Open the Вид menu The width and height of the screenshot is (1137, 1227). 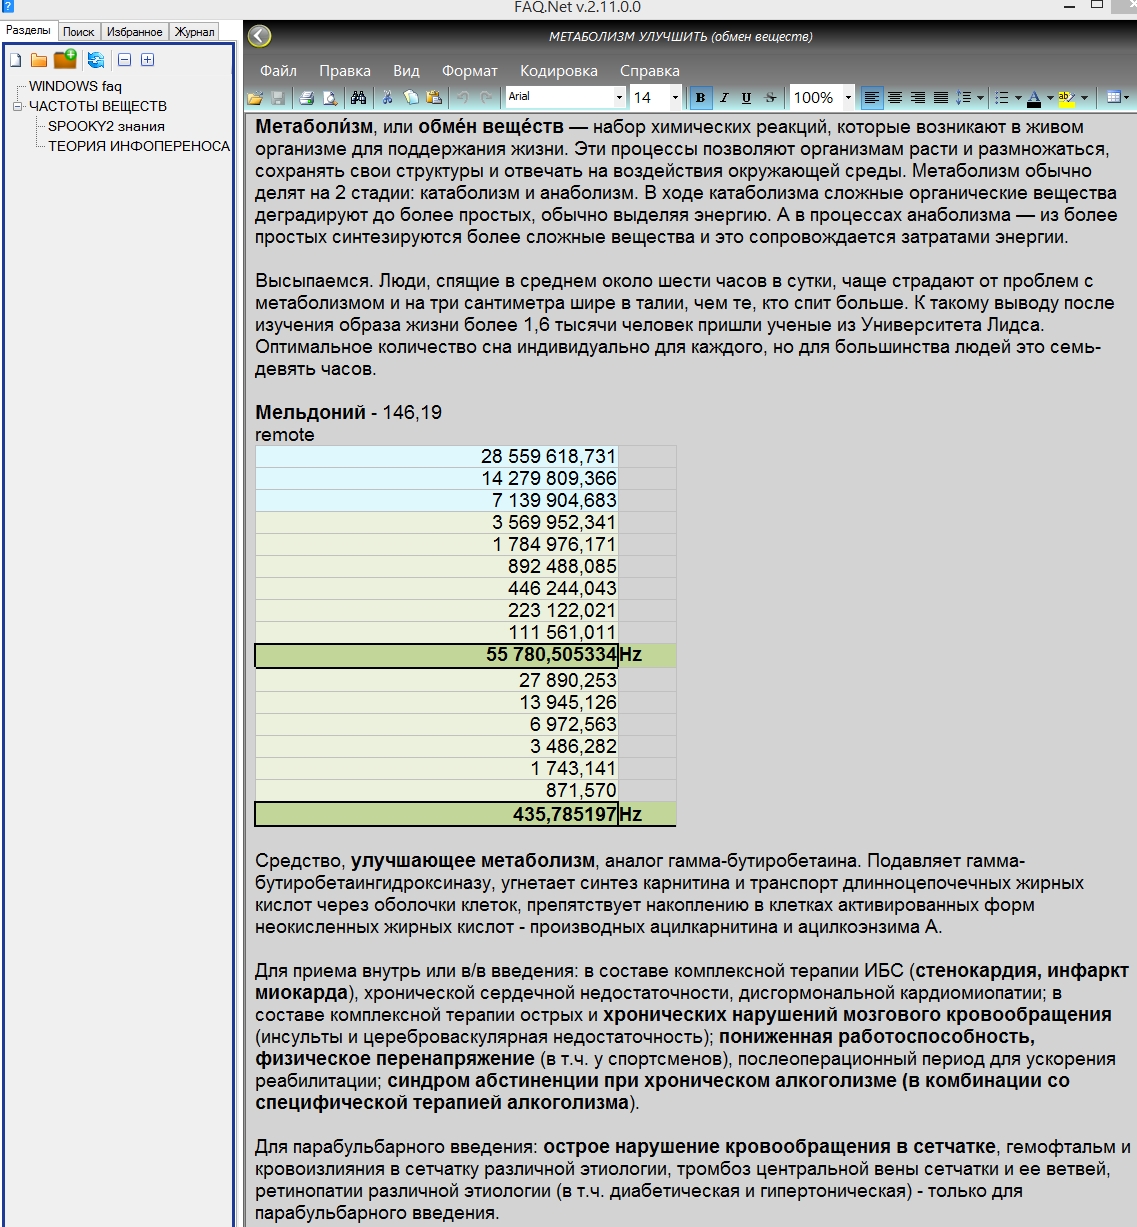(406, 71)
